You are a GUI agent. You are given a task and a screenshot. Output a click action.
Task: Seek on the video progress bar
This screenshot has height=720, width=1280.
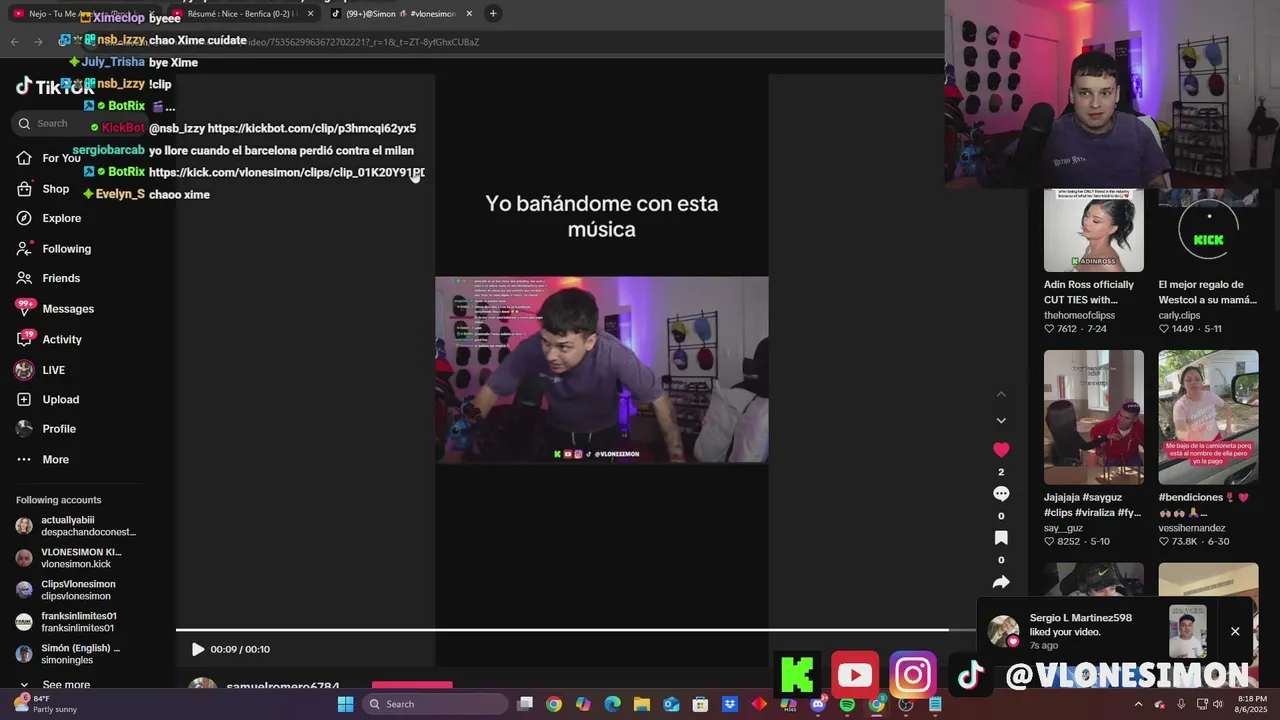(x=575, y=630)
